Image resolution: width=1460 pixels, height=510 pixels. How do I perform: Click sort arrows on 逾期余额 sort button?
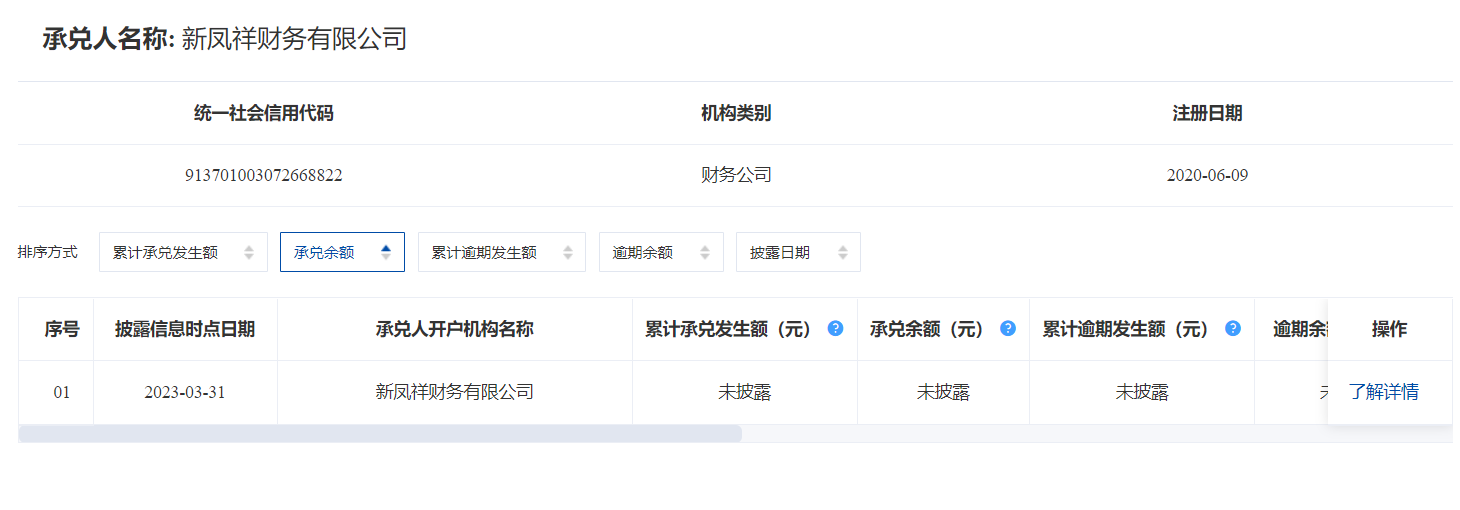click(x=705, y=253)
